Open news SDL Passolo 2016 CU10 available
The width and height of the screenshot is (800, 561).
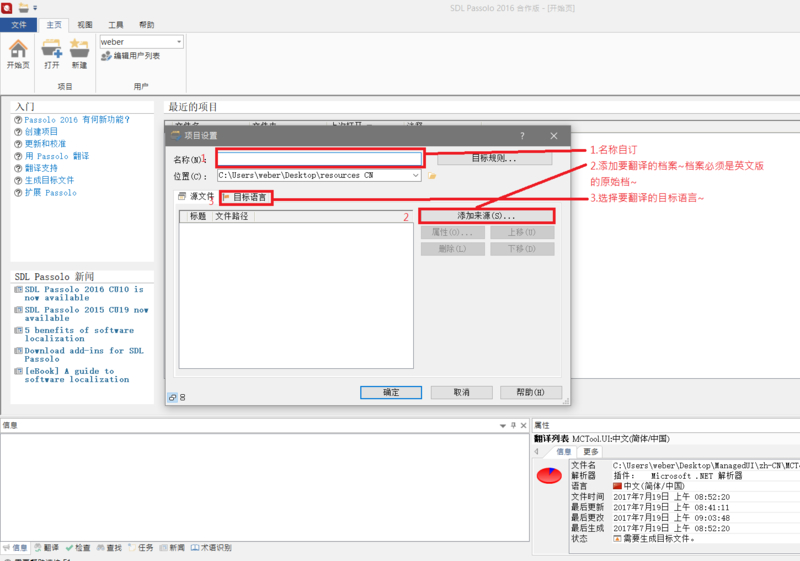click(x=84, y=293)
